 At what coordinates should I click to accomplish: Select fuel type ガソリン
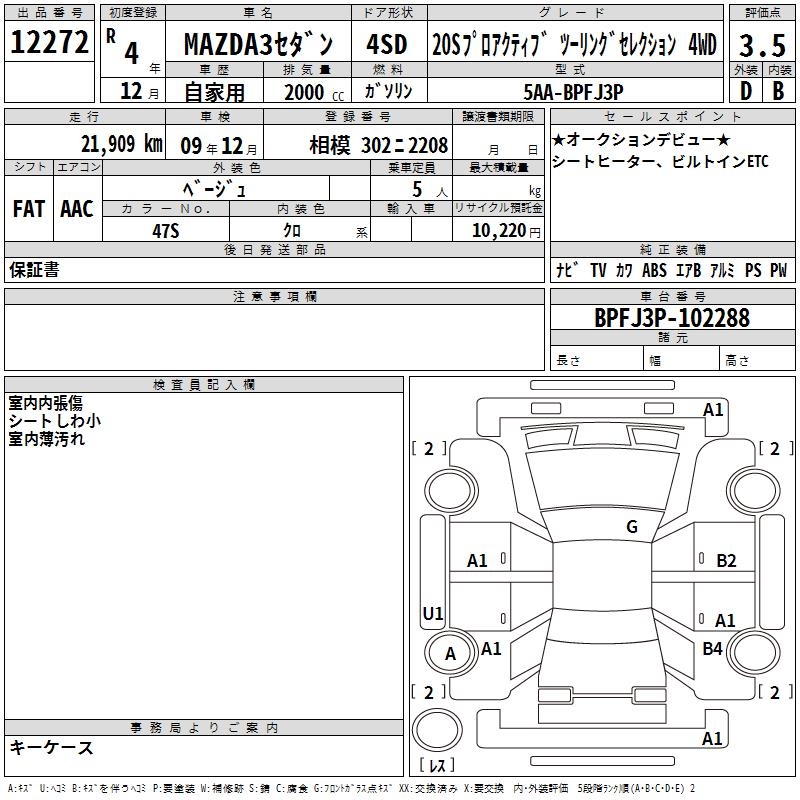(388, 91)
